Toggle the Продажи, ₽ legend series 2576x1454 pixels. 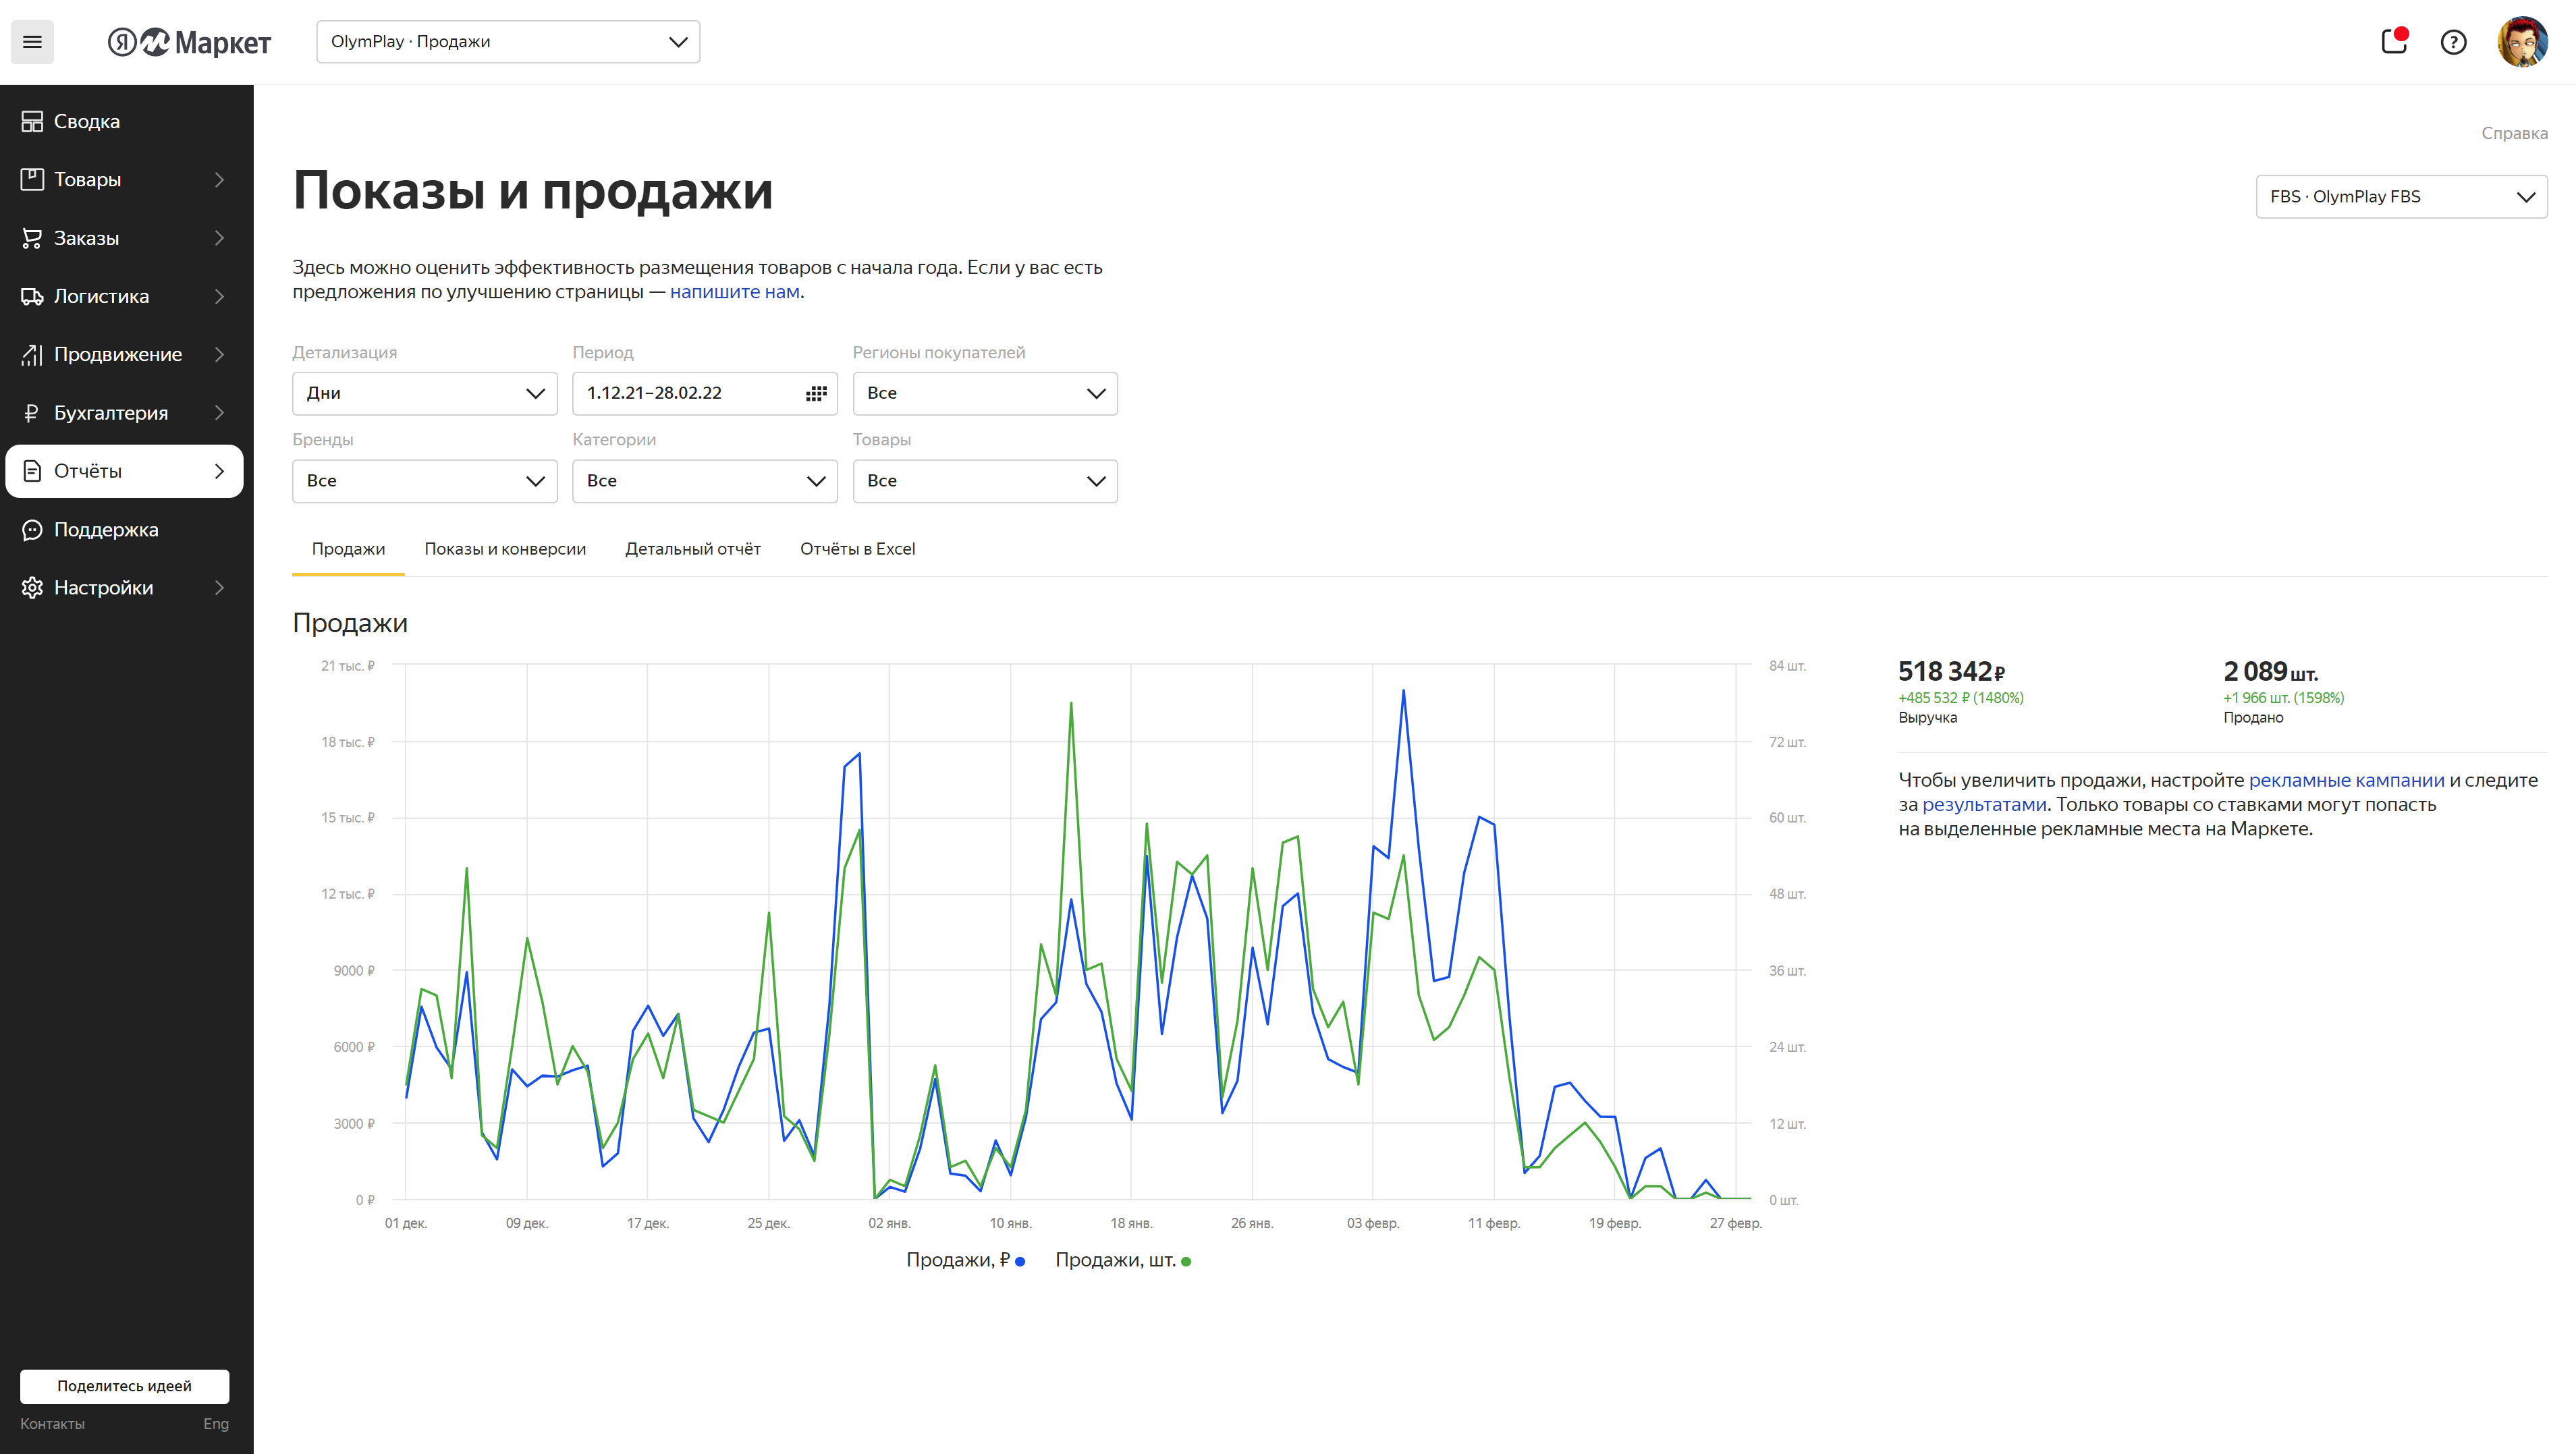(x=965, y=1260)
